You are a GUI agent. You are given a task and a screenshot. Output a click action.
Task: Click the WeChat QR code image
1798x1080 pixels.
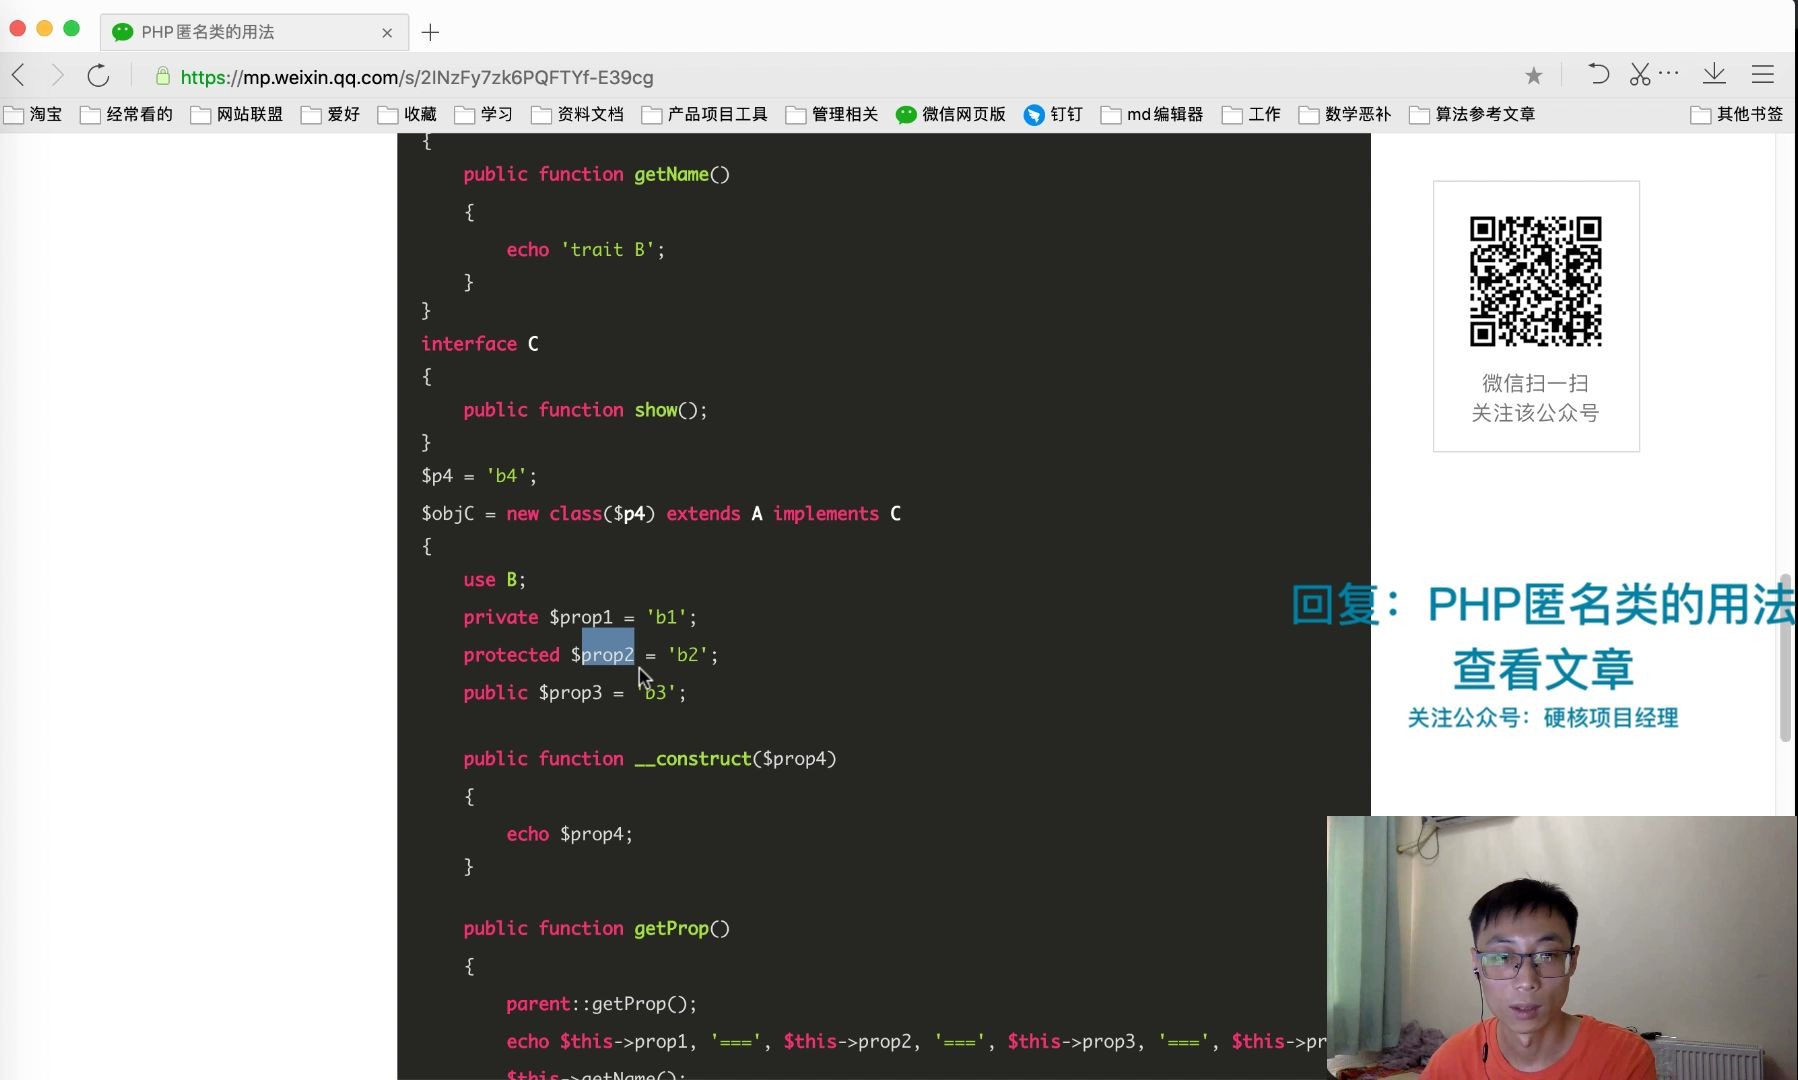[x=1536, y=282]
